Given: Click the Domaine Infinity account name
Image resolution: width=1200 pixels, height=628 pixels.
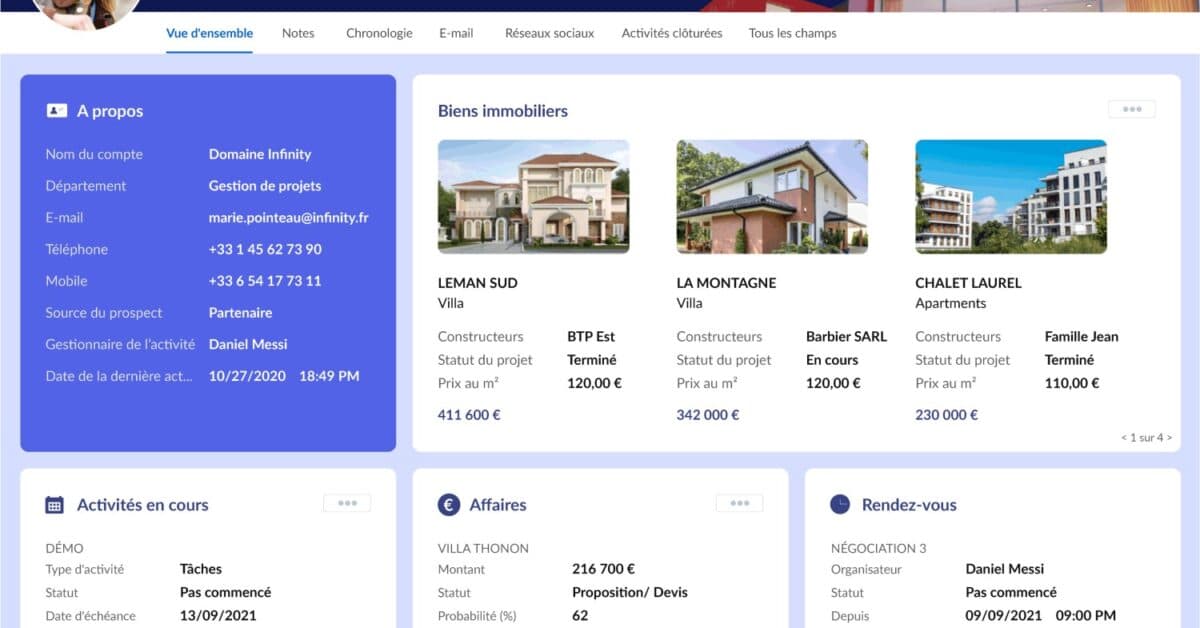Looking at the screenshot, I should (260, 154).
